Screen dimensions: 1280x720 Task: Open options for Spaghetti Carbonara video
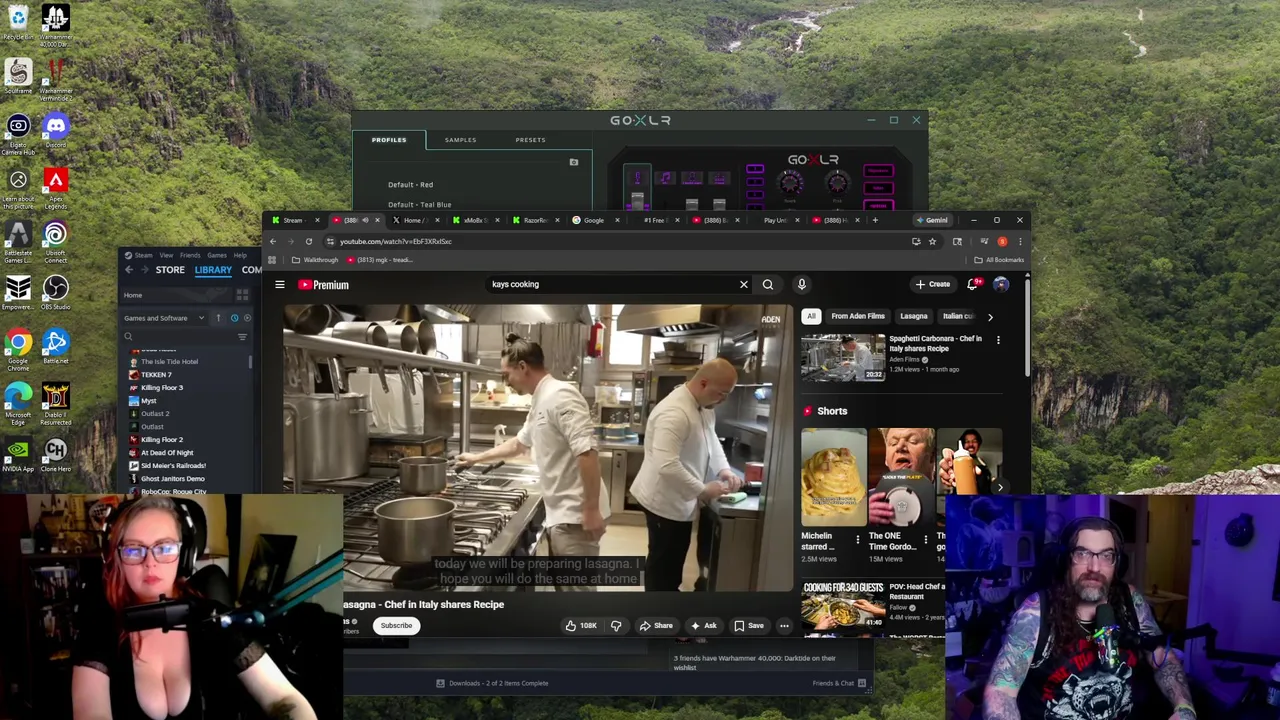(998, 340)
